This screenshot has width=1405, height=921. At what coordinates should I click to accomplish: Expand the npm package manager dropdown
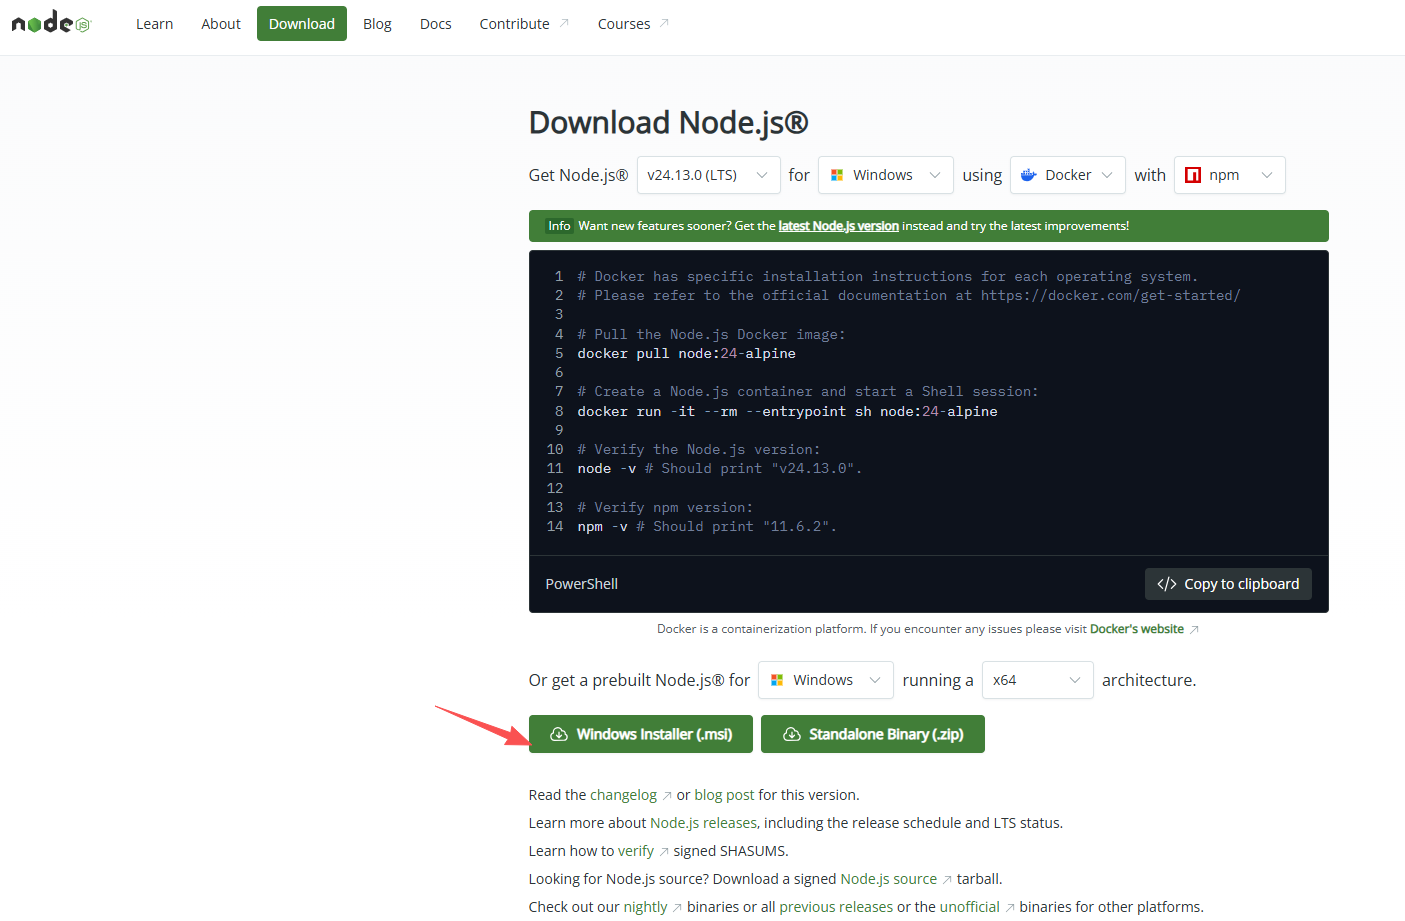[1229, 175]
